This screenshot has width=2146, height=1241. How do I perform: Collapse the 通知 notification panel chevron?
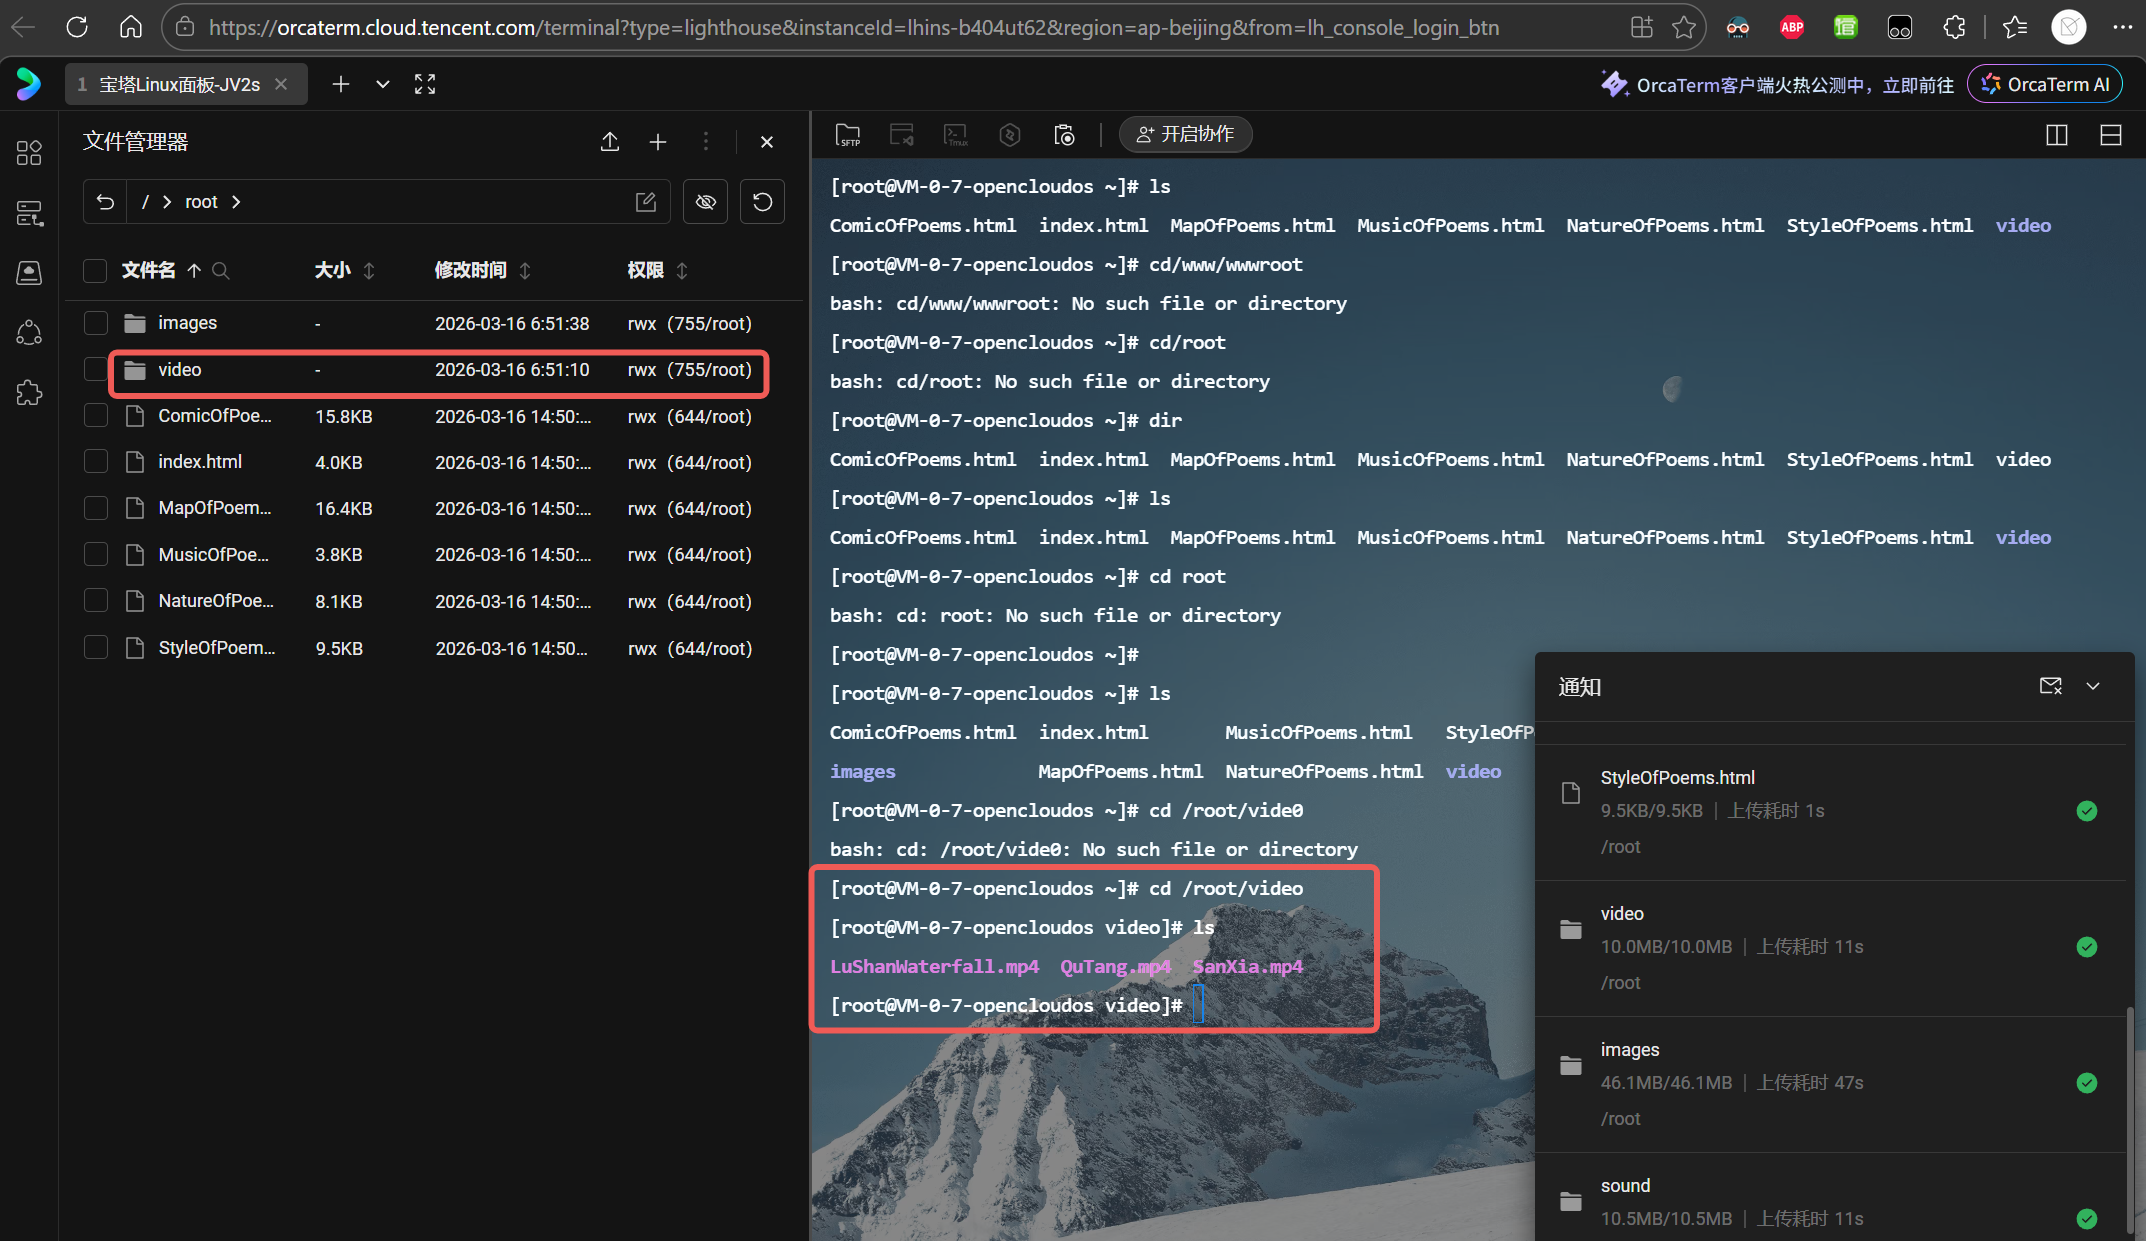pos(2093,686)
